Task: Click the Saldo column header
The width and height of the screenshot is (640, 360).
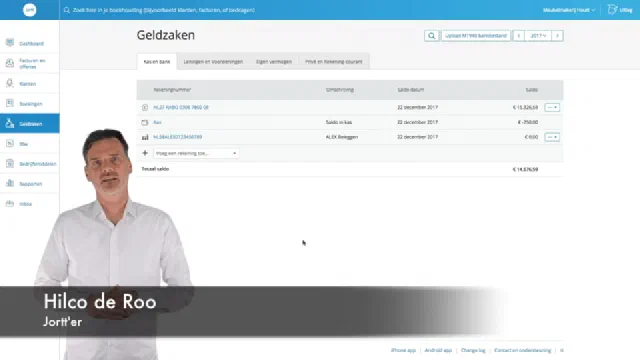Action: [531, 90]
